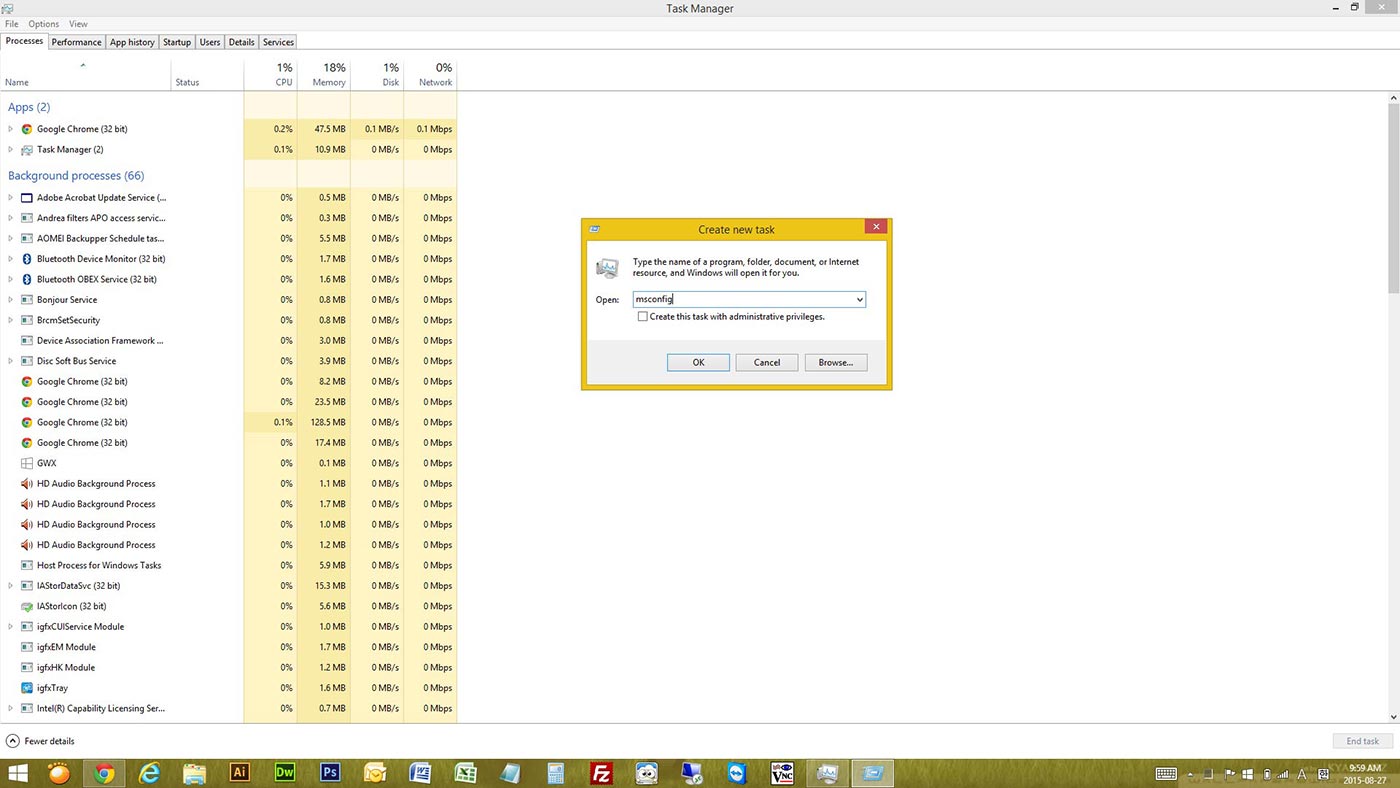
Task: Click the igfxTray process icon
Action: pos(27,688)
